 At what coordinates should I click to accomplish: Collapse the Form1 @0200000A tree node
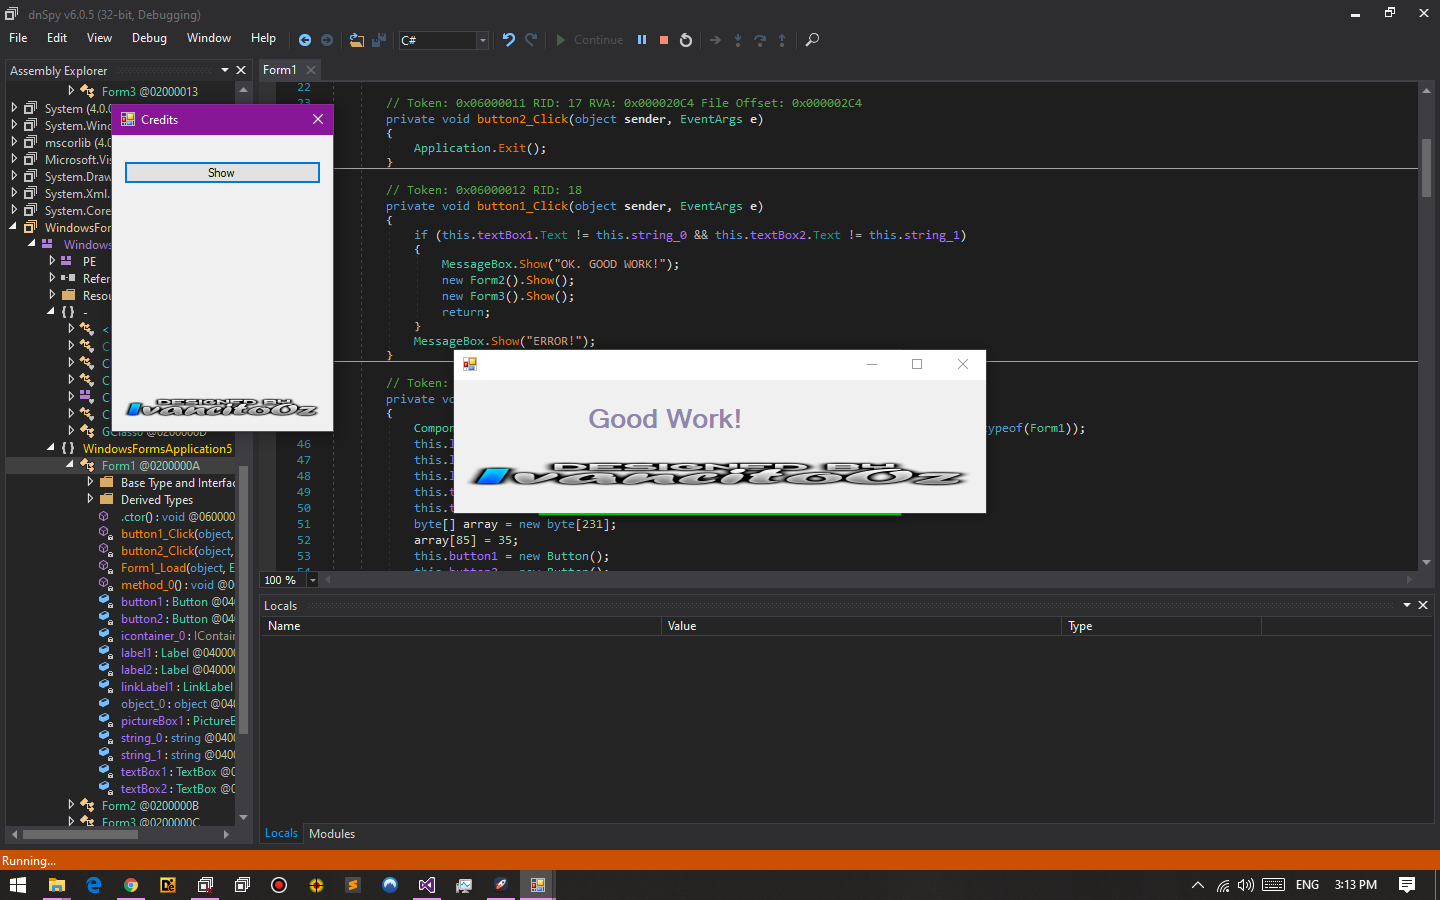tap(70, 465)
